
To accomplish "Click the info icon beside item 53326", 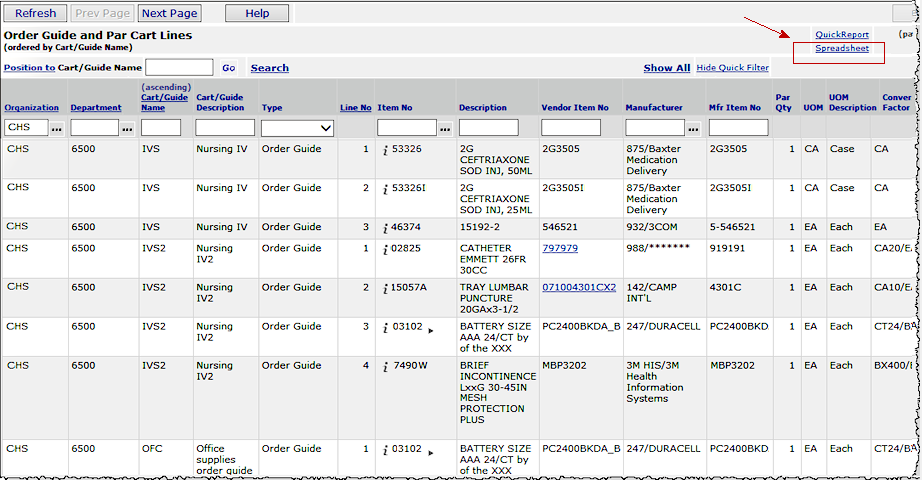I will pos(385,149).
